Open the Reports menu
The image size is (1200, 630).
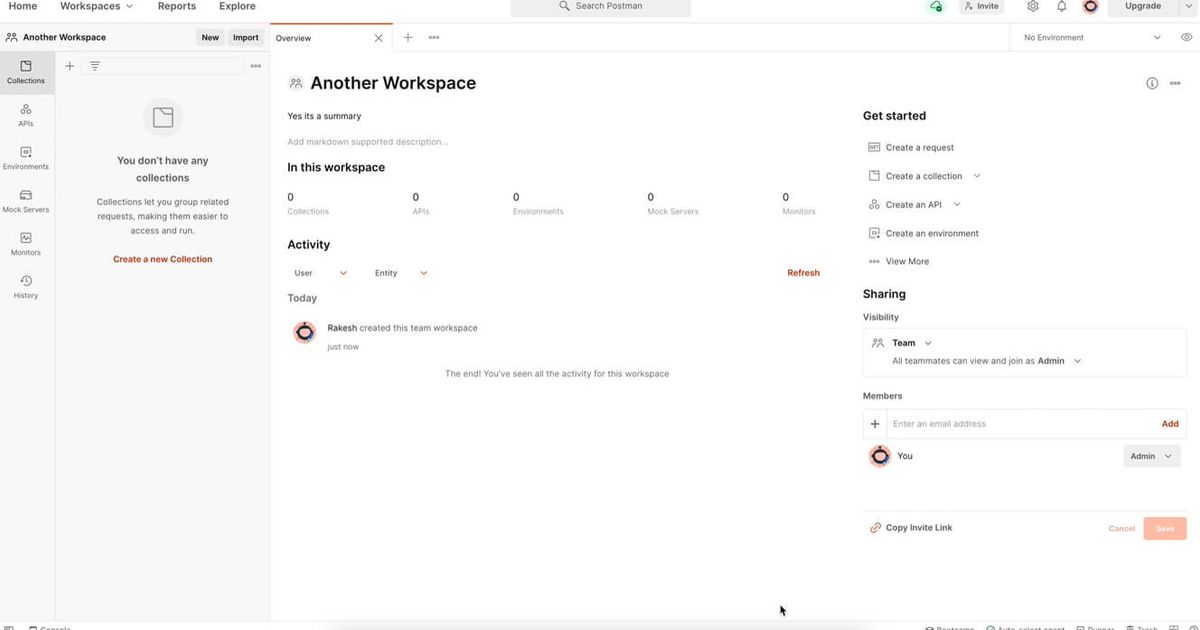coord(177,6)
